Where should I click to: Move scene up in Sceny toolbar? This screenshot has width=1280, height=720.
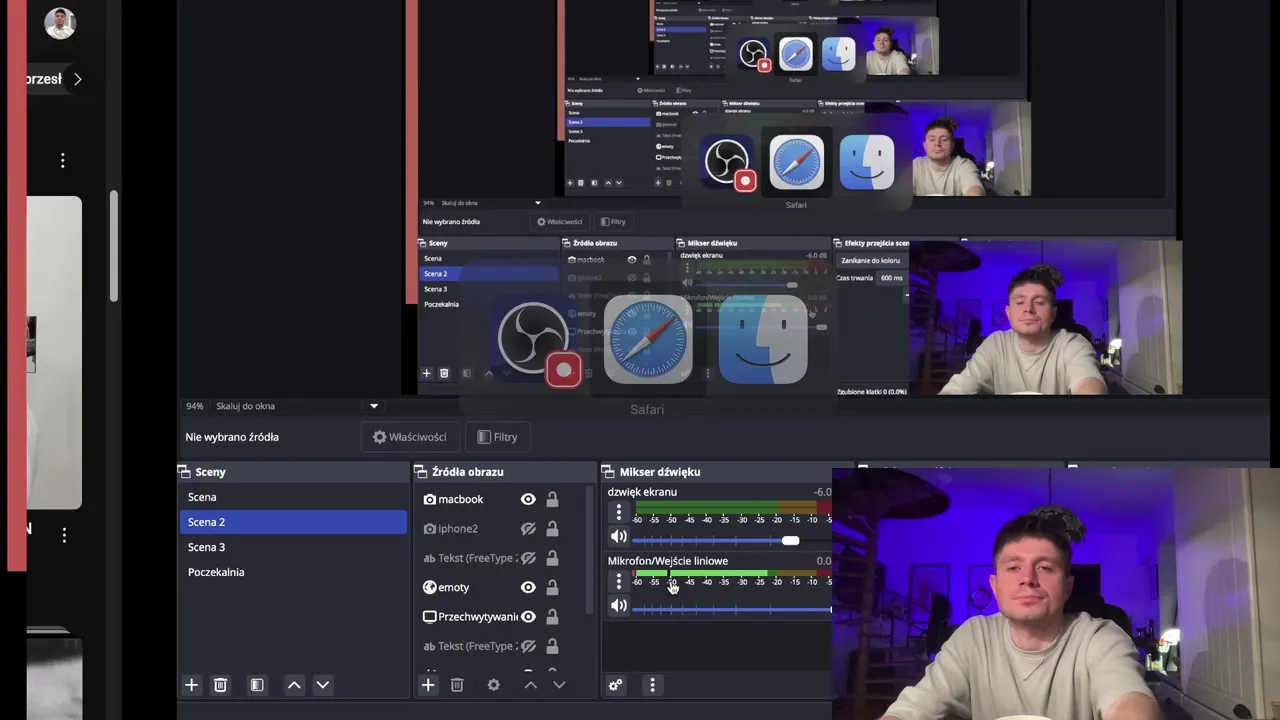(x=294, y=685)
